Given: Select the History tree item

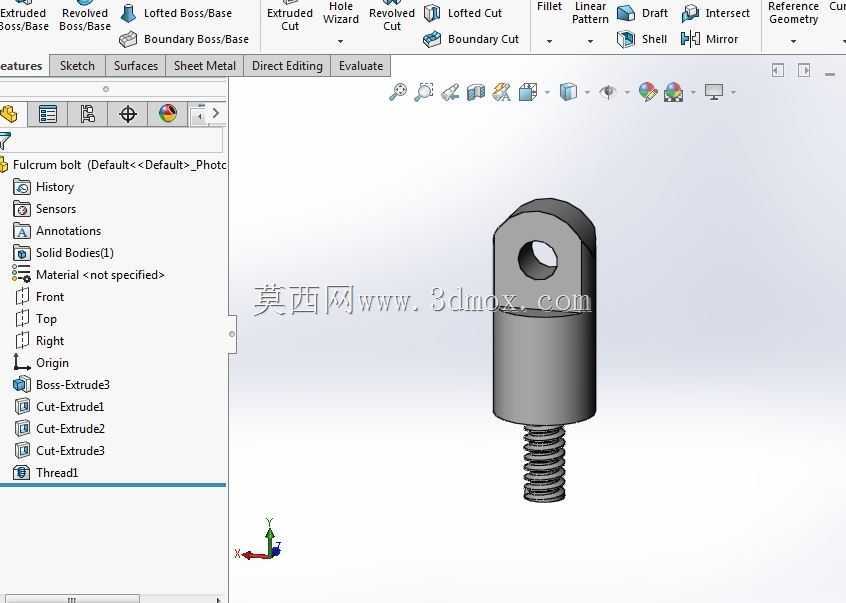Looking at the screenshot, I should click(44, 187).
